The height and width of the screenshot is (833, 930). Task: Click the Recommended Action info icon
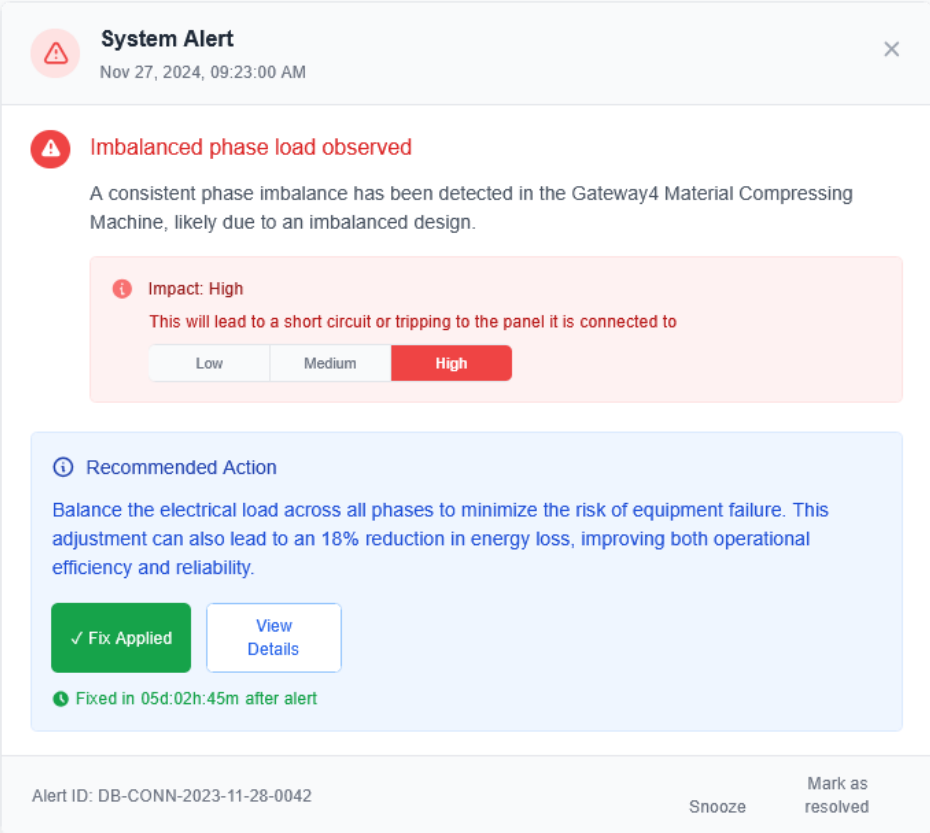[x=64, y=467]
